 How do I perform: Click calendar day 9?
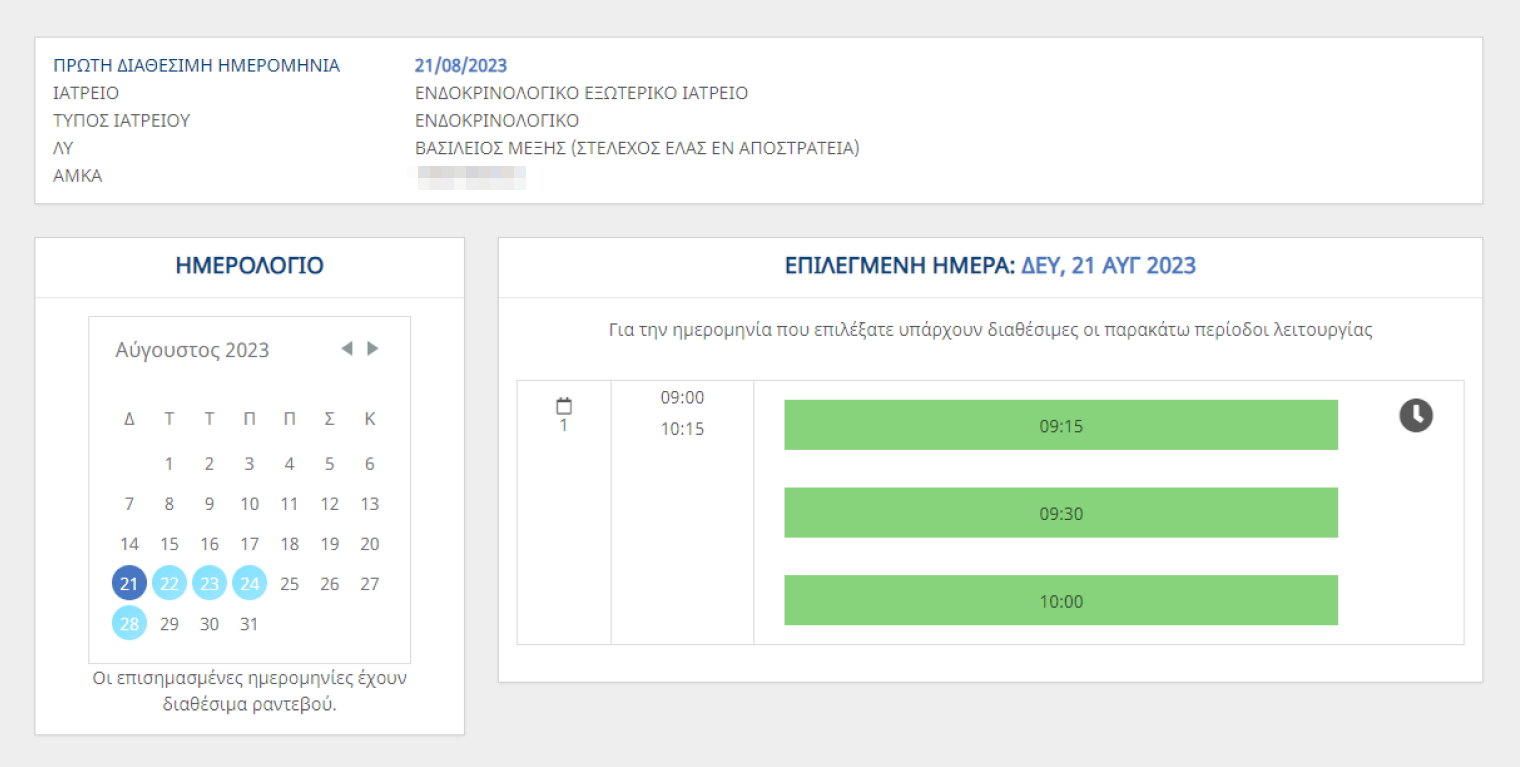(x=209, y=503)
